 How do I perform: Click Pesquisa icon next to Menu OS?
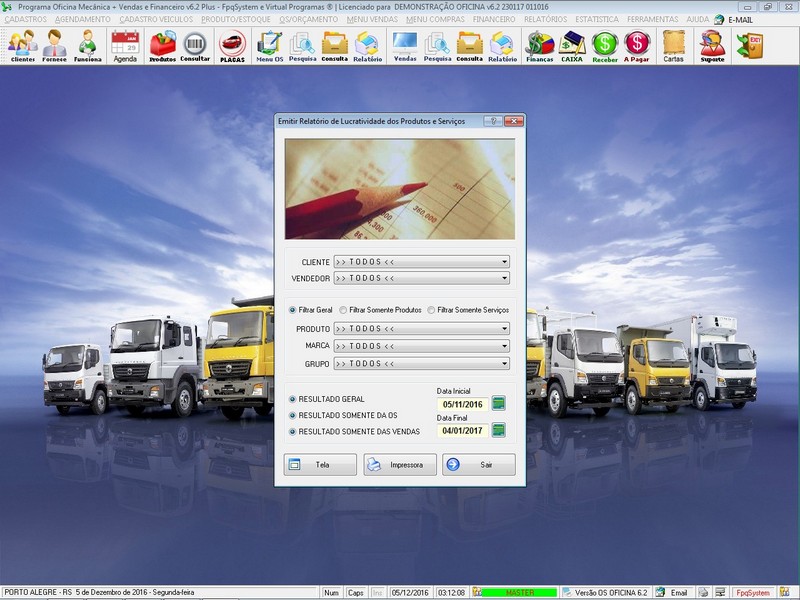pos(303,46)
